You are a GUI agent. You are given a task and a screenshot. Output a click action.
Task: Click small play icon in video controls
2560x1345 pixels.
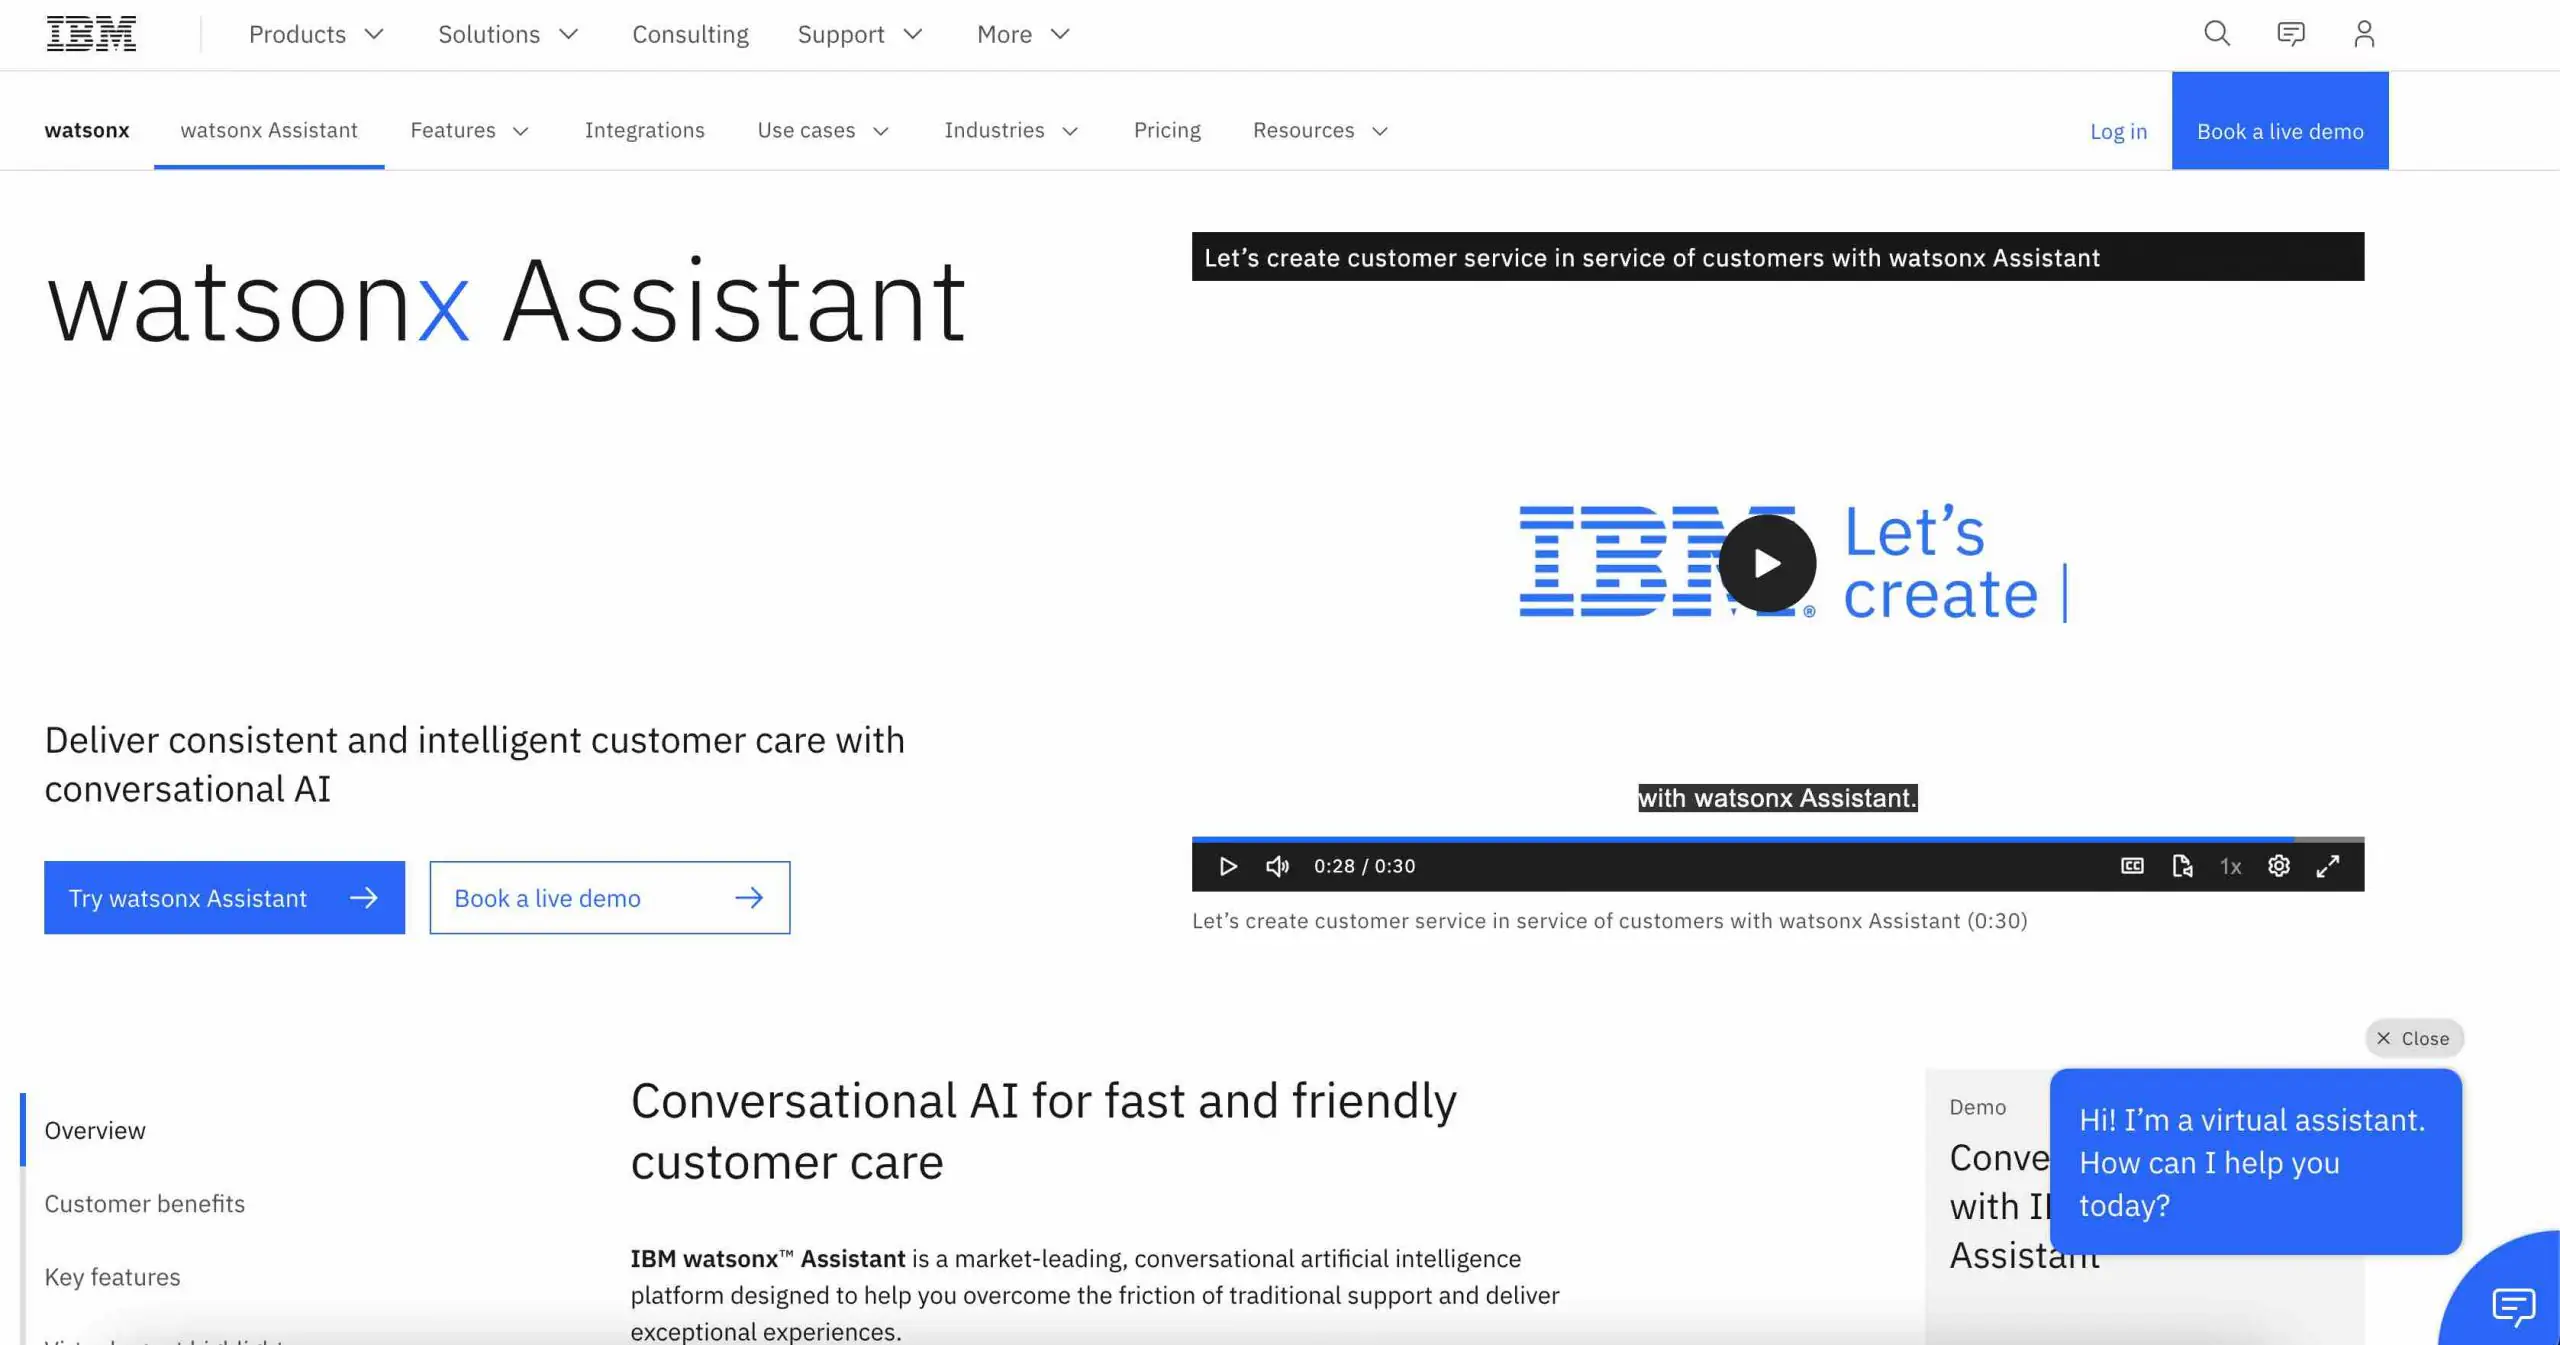pos(1228,866)
